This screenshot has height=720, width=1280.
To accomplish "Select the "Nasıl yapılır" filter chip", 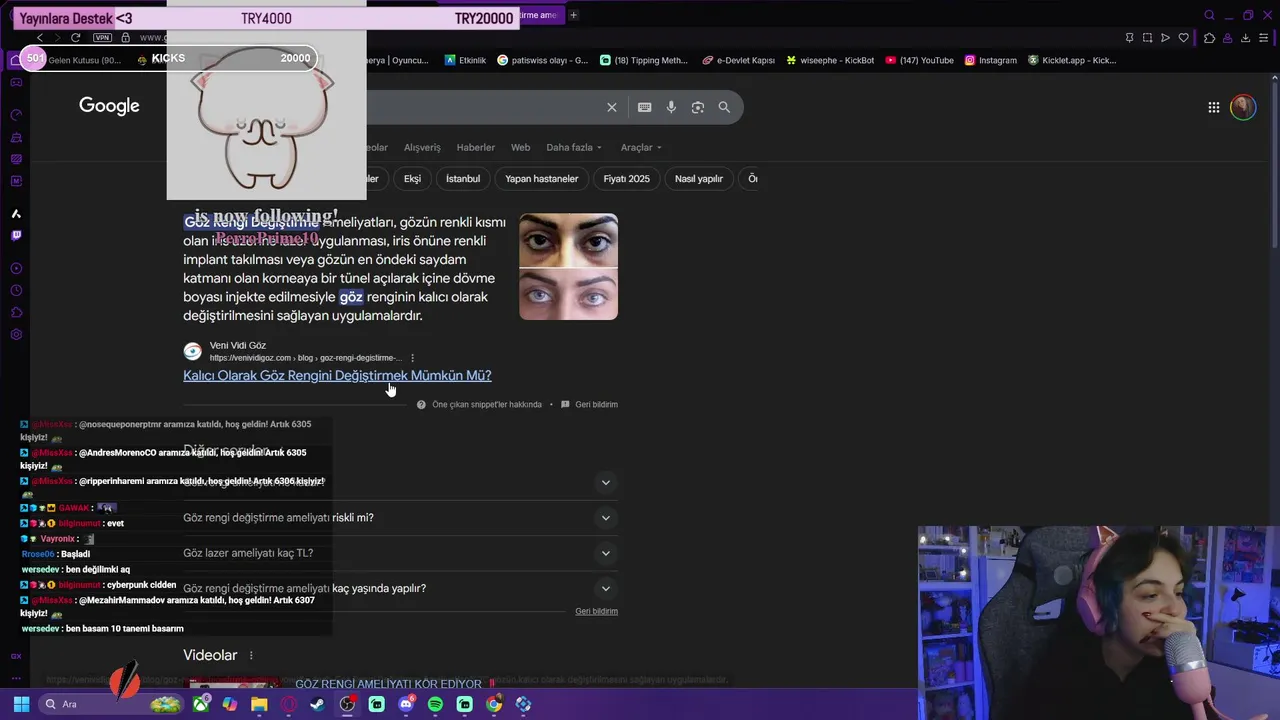I will [x=699, y=178].
